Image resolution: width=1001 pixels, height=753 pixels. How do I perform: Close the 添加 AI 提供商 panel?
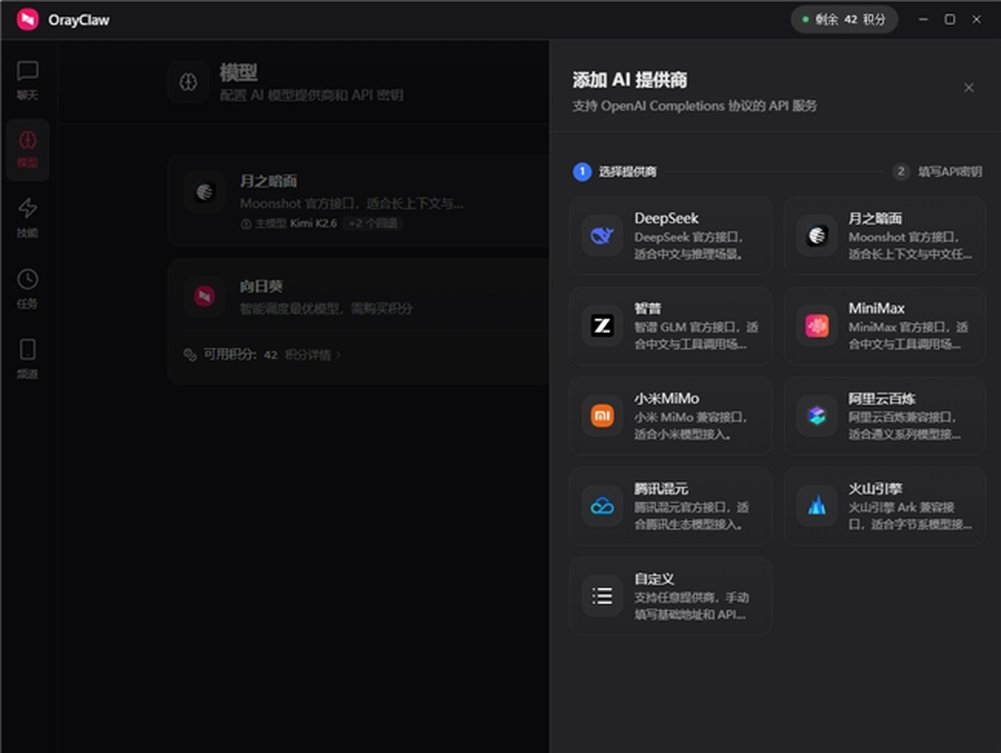(968, 88)
